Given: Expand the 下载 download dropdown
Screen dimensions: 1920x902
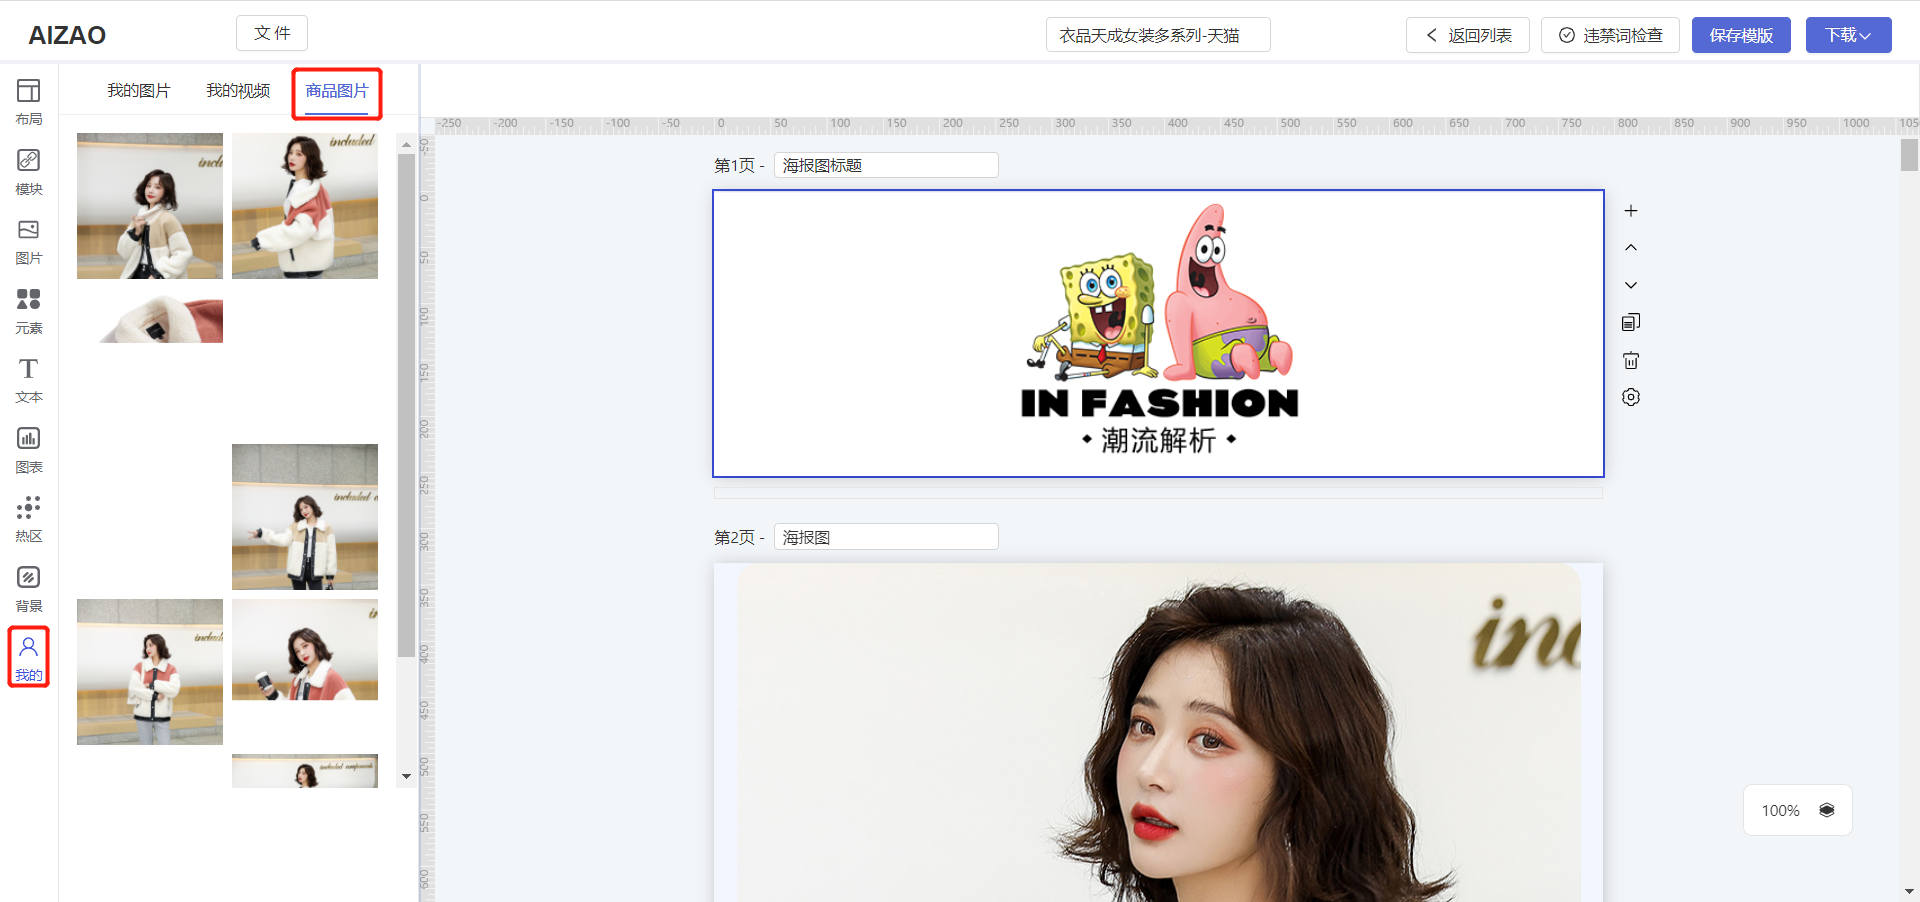Looking at the screenshot, I should point(1848,35).
